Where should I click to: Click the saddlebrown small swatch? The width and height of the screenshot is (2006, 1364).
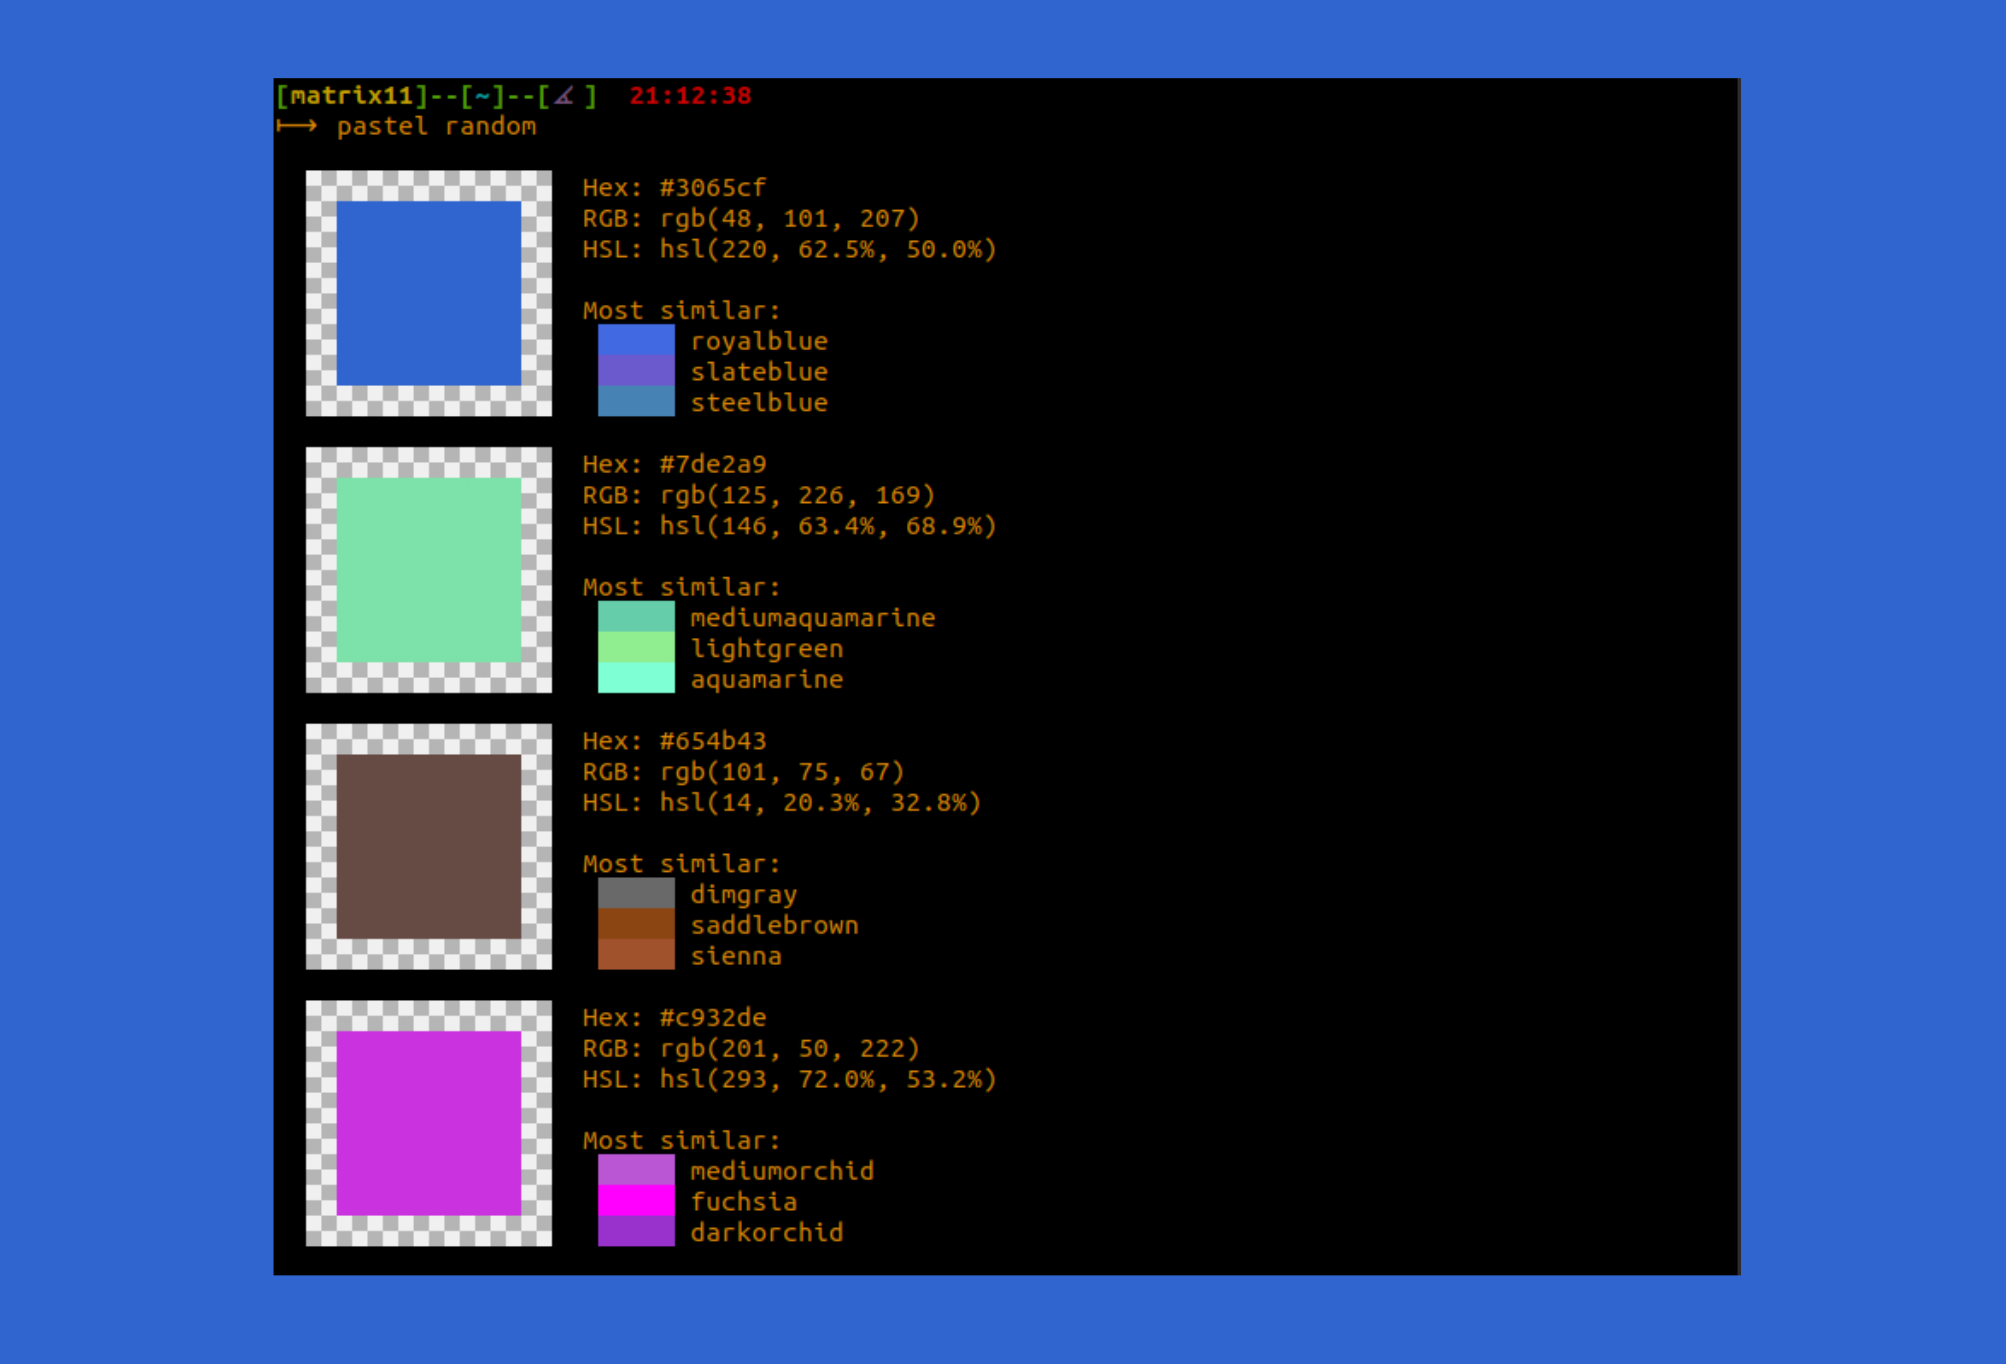pos(636,925)
